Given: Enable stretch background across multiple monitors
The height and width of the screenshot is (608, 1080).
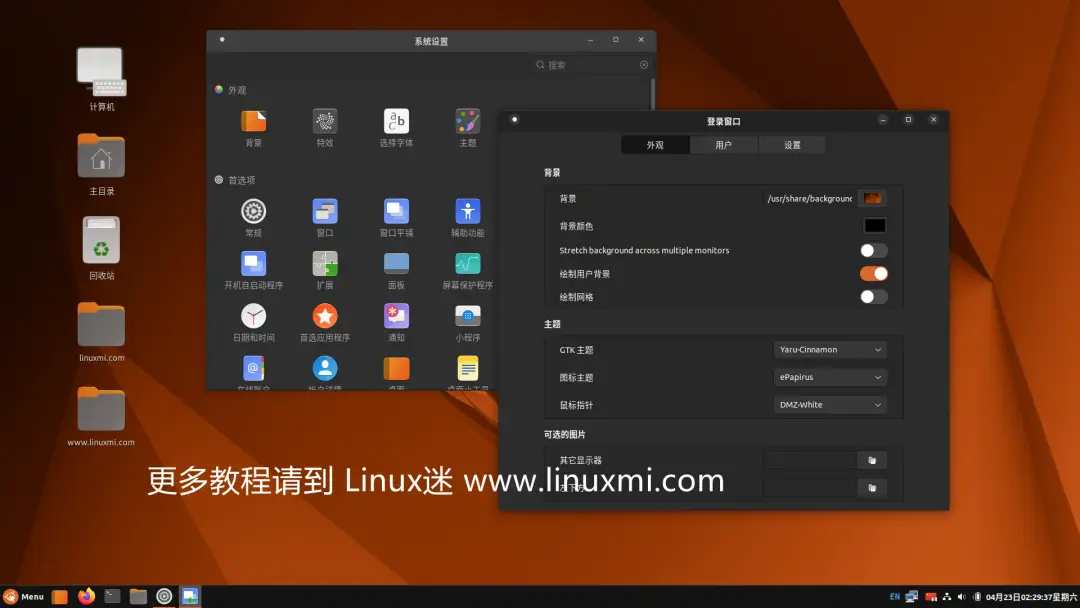Looking at the screenshot, I should [874, 251].
